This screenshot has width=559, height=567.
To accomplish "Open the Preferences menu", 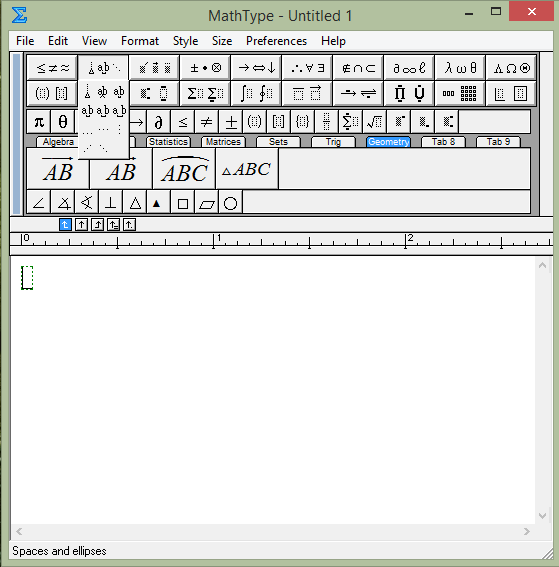I will pyautogui.click(x=277, y=41).
